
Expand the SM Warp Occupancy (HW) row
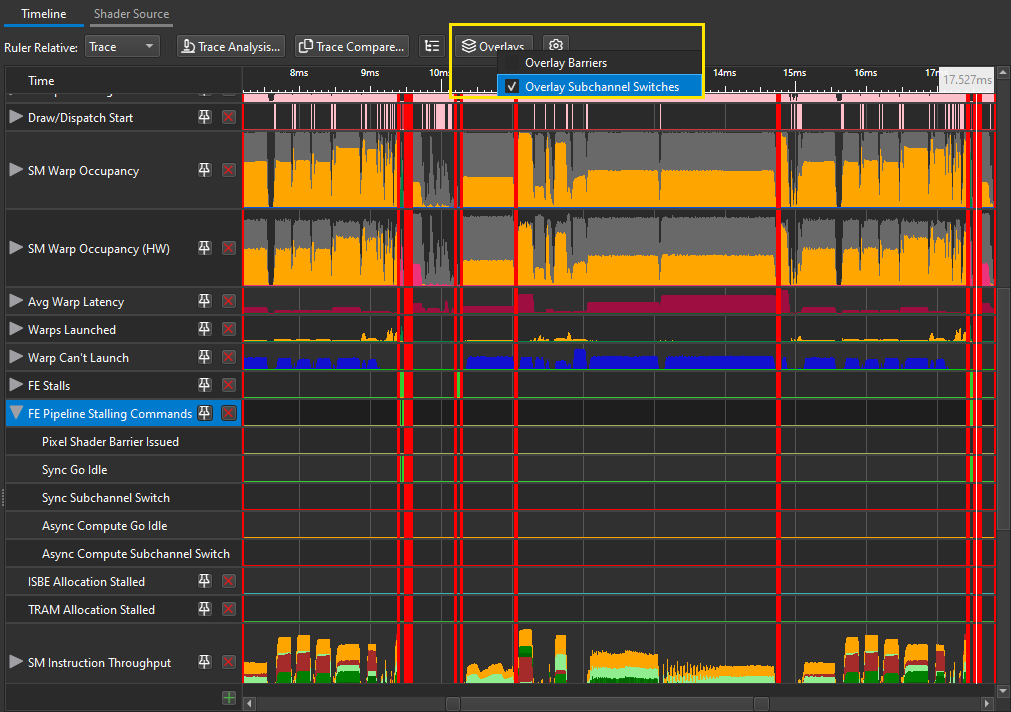pyautogui.click(x=14, y=247)
